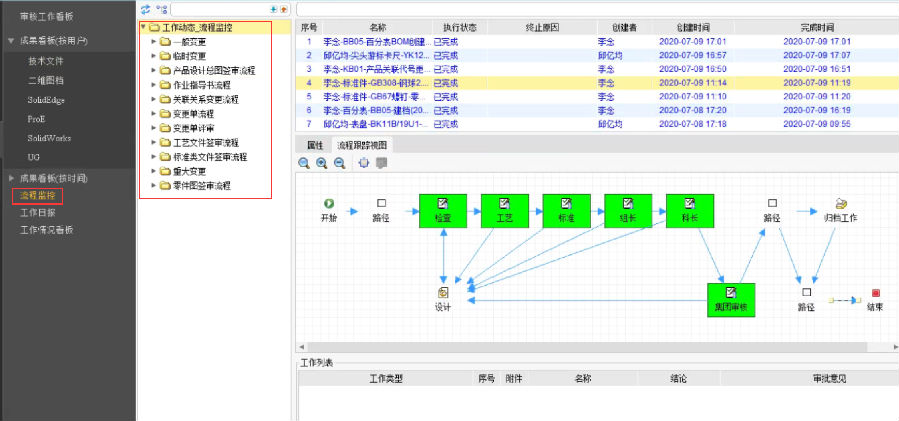The image size is (899, 421).
Task: Expand the 一般变更 folder
Action: point(153,42)
